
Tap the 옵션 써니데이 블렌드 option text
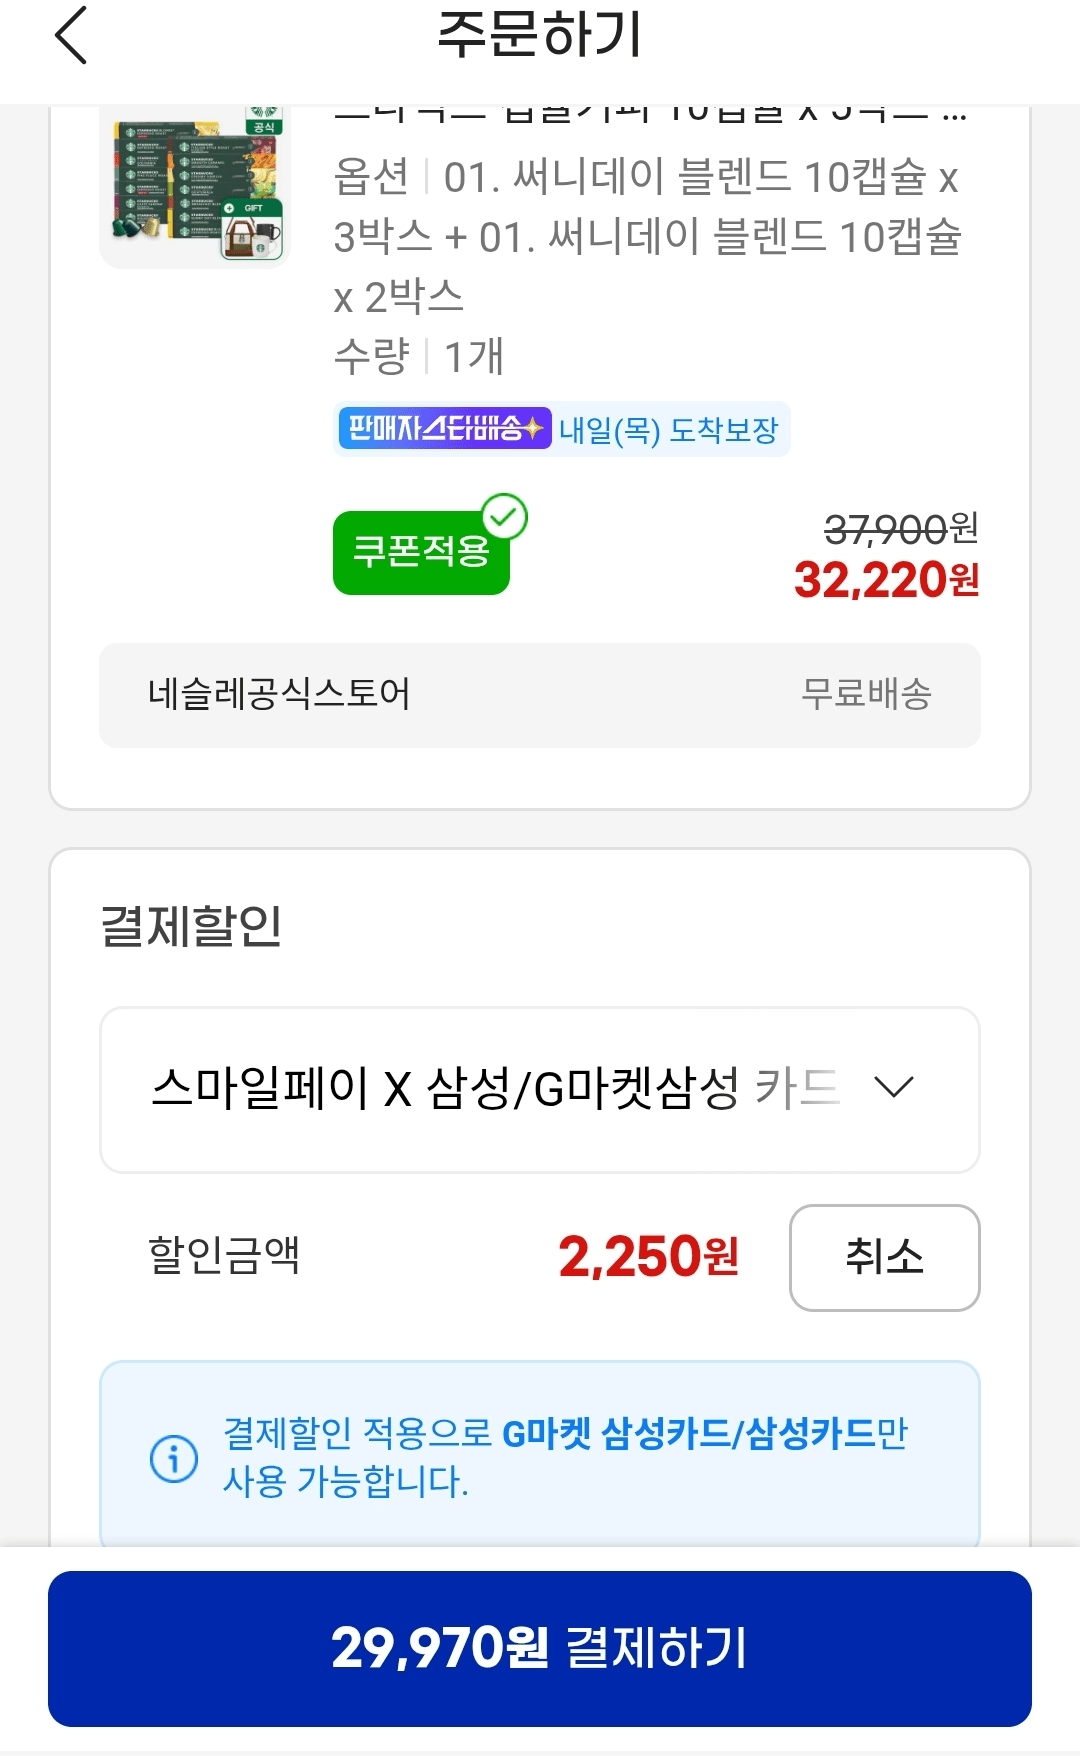pyautogui.click(x=646, y=236)
